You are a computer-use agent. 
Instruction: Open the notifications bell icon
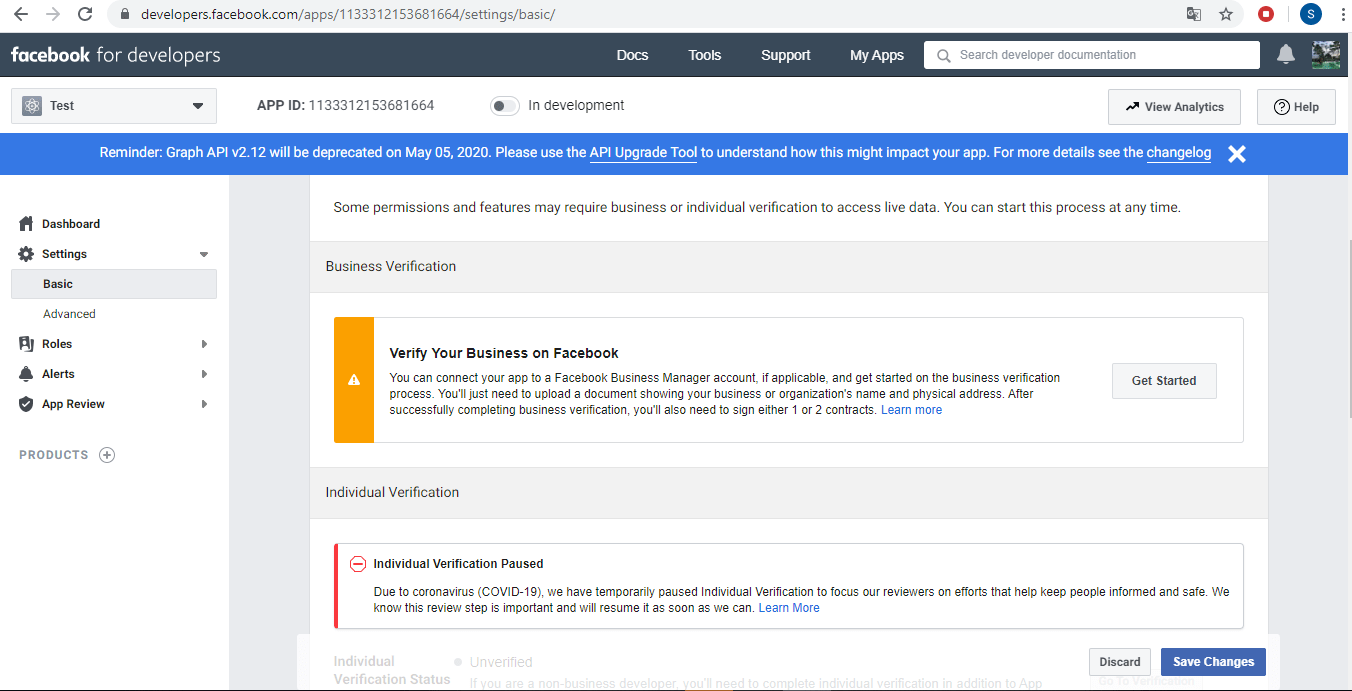click(x=1286, y=55)
